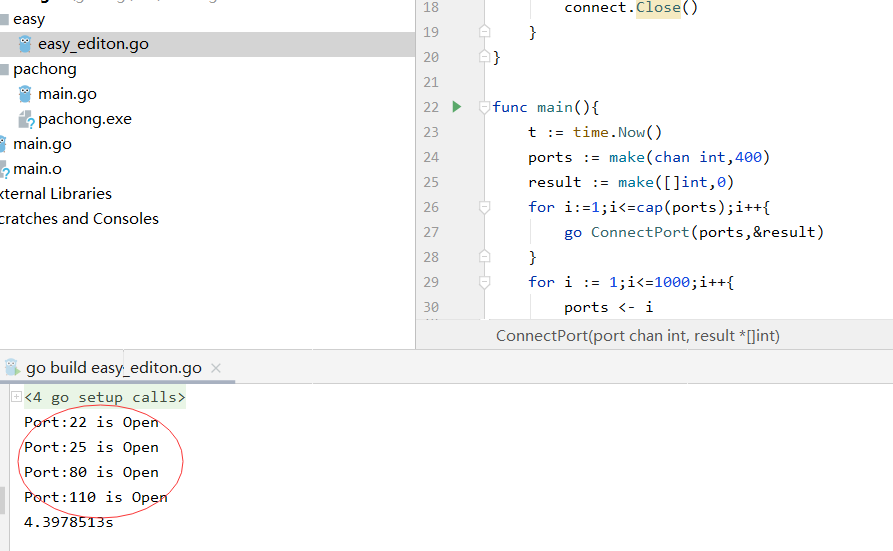The image size is (893, 551).
Task: Click the gopher icon of easy_editon.go
Action: 25,44
